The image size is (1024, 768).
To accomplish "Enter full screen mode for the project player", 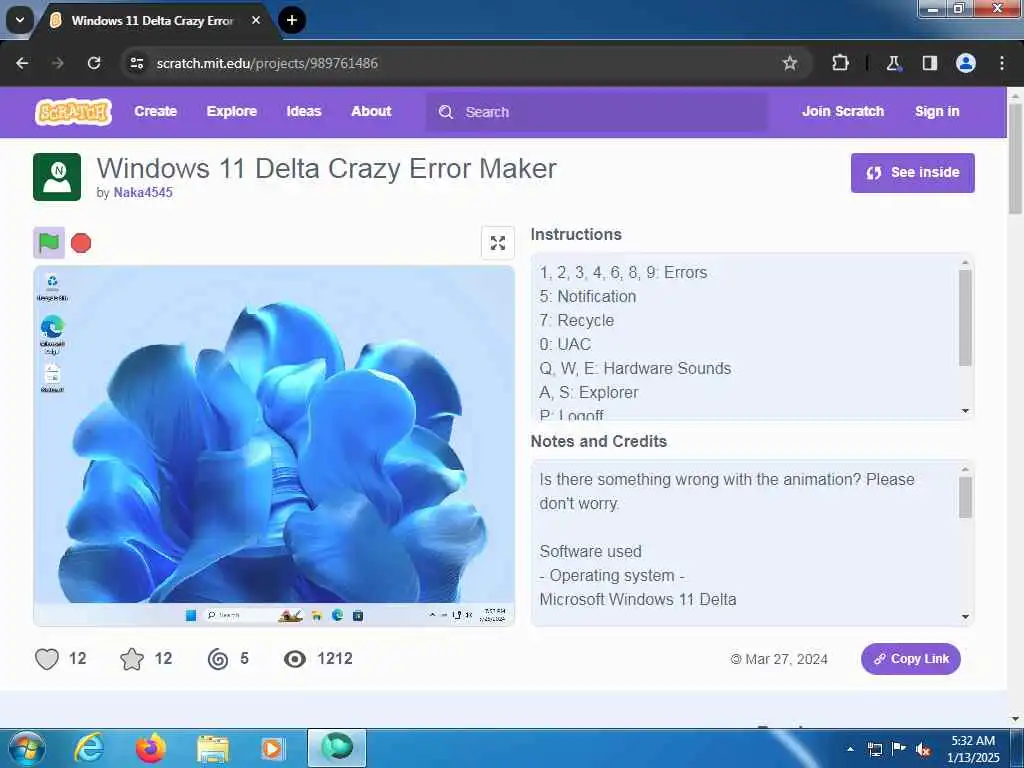I will coord(498,243).
